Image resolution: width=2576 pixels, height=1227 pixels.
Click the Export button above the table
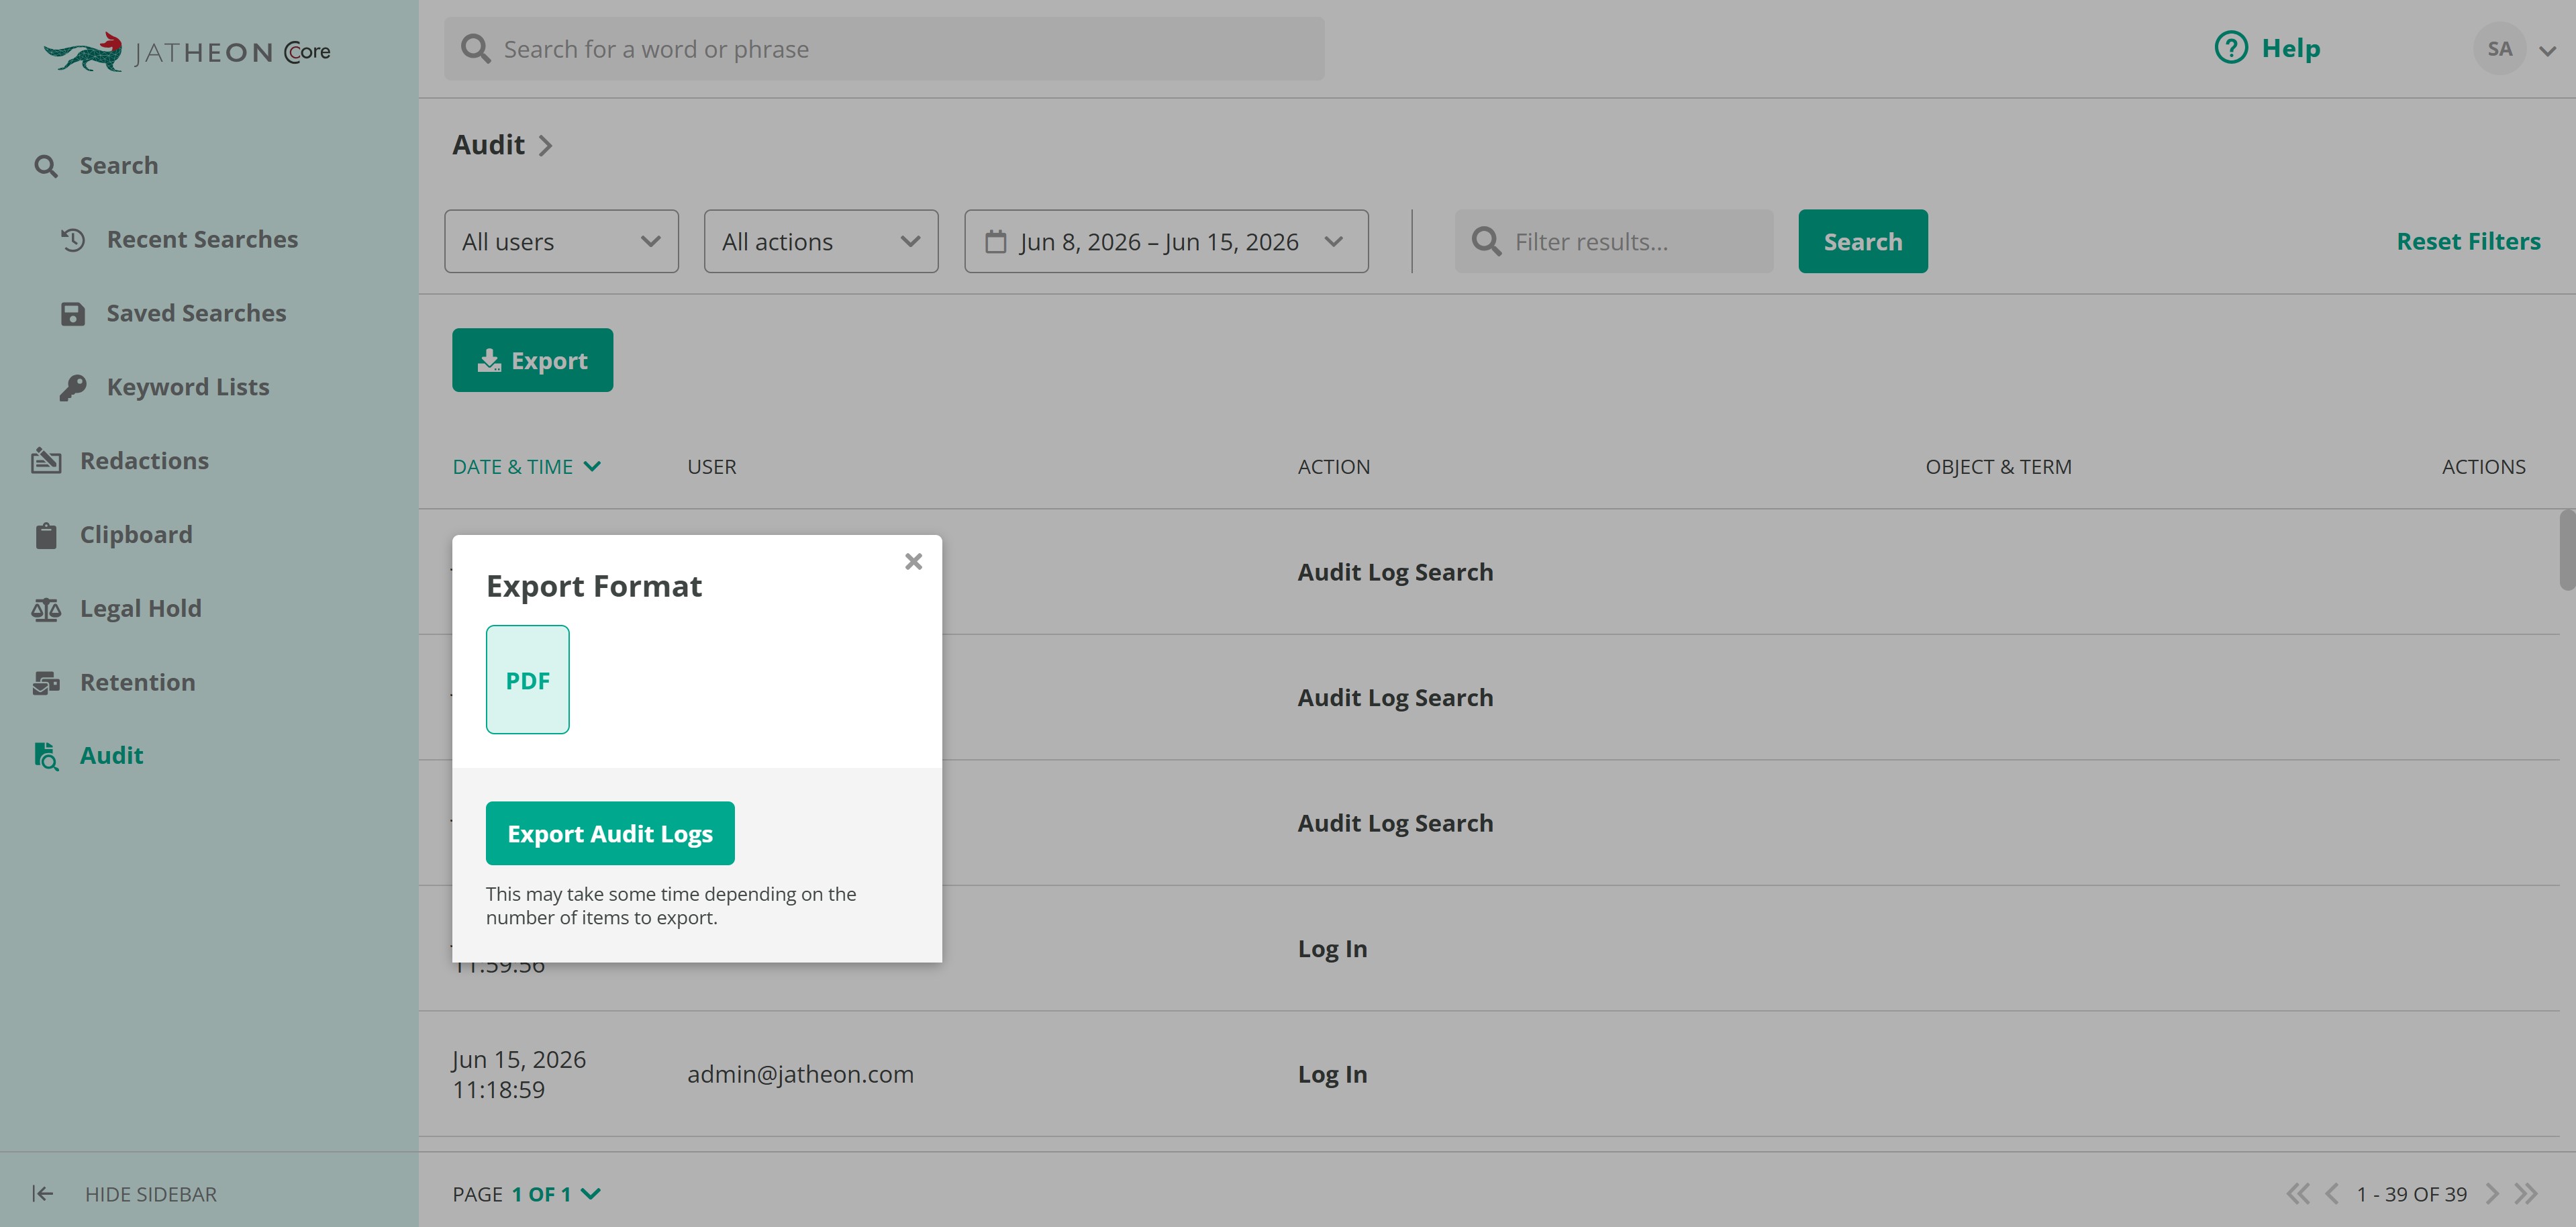(x=532, y=360)
